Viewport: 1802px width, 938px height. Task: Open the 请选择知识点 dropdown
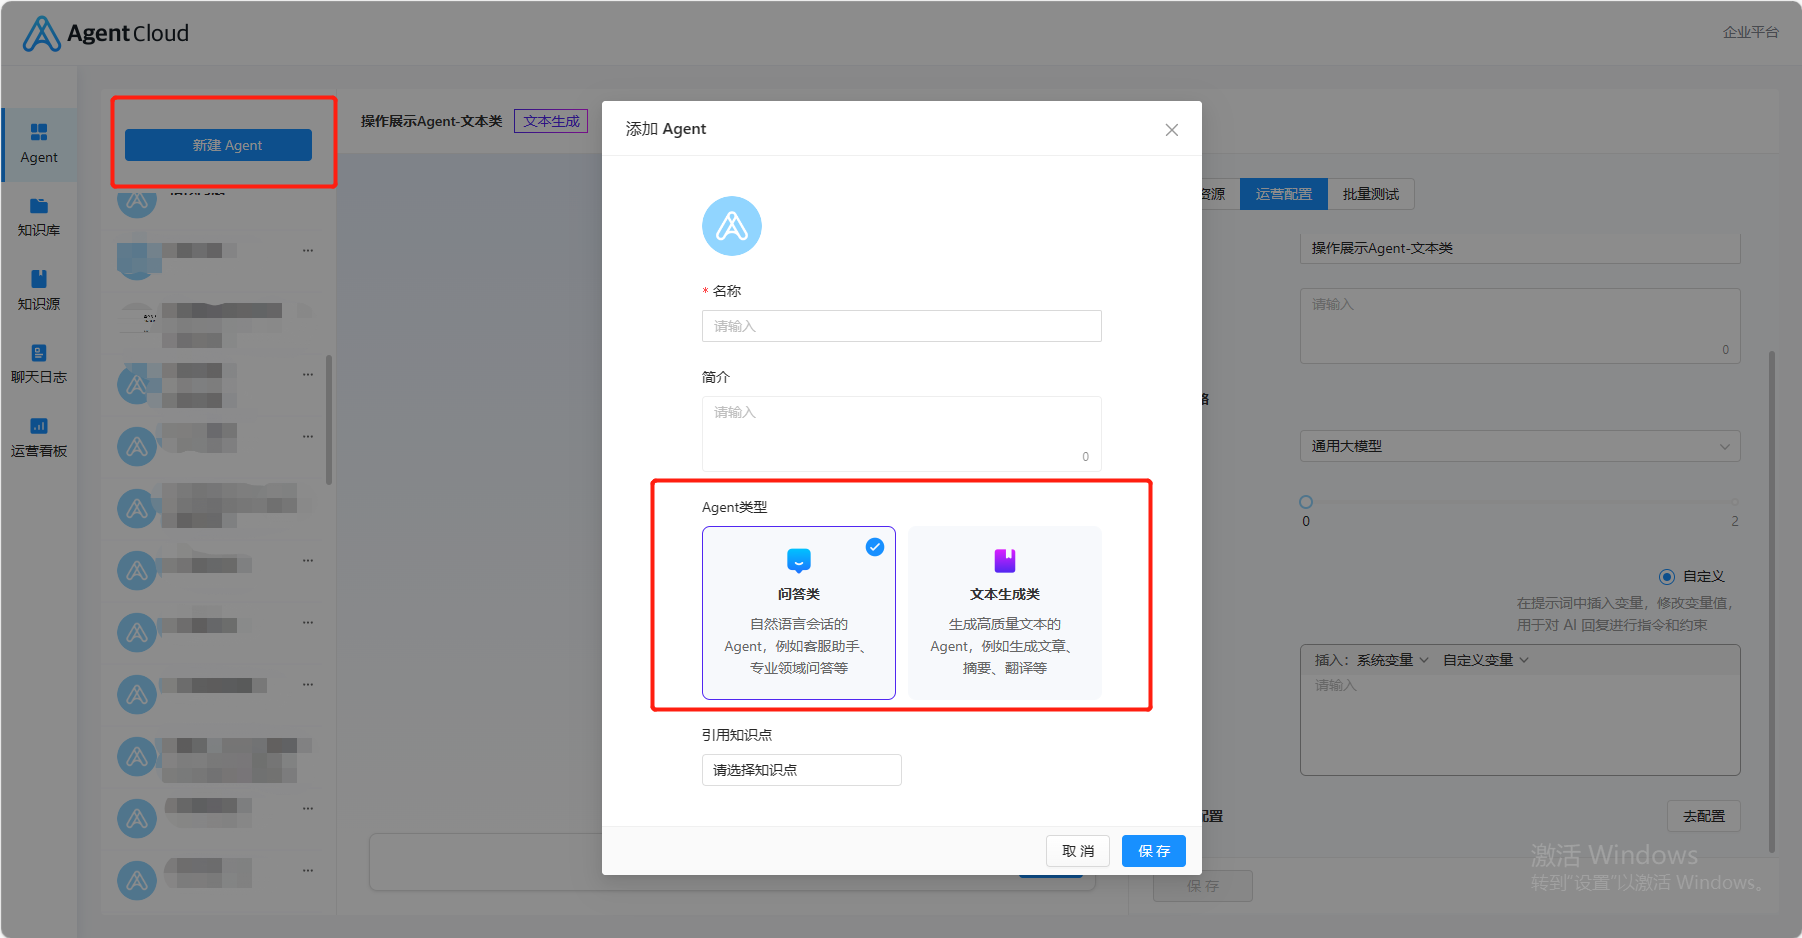click(x=802, y=770)
